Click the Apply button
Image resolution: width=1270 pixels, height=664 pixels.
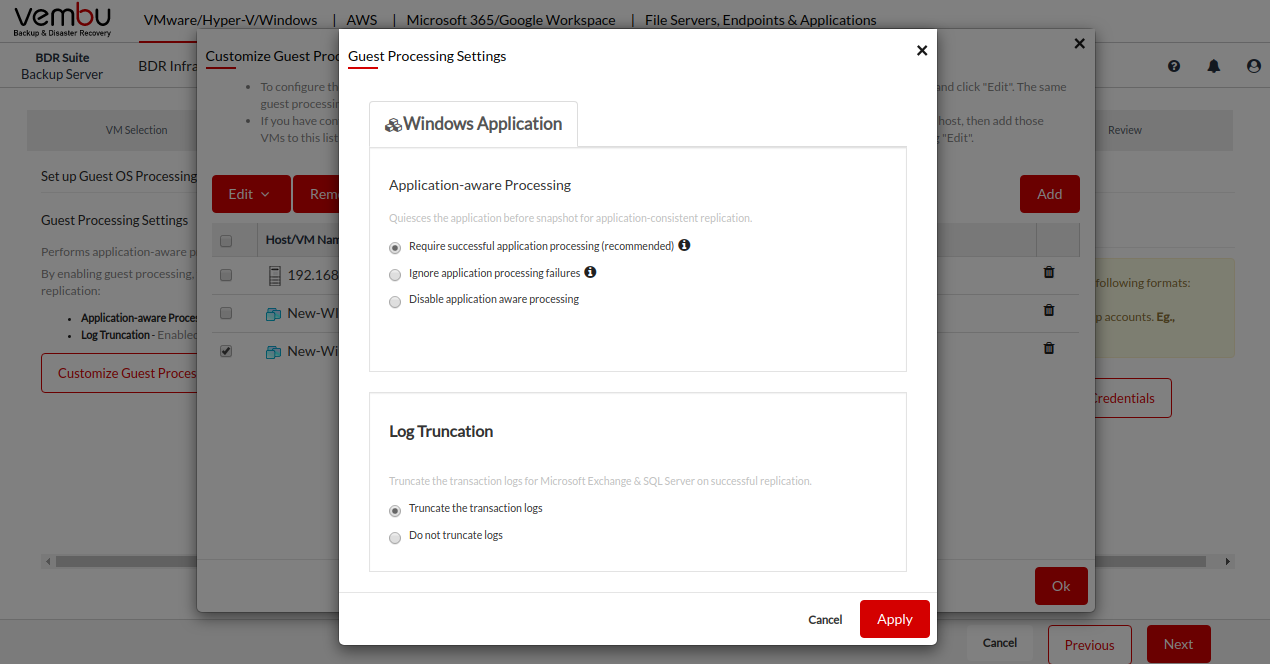(894, 619)
